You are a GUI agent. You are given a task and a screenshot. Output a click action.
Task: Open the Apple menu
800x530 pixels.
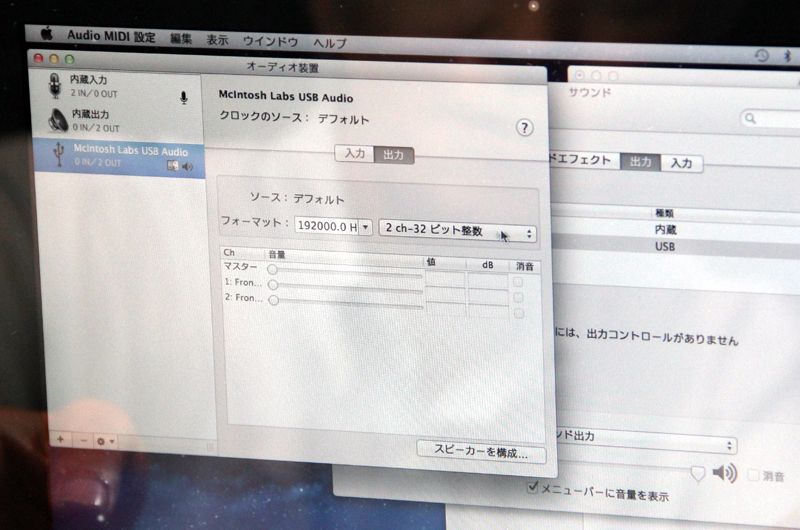pyautogui.click(x=46, y=34)
